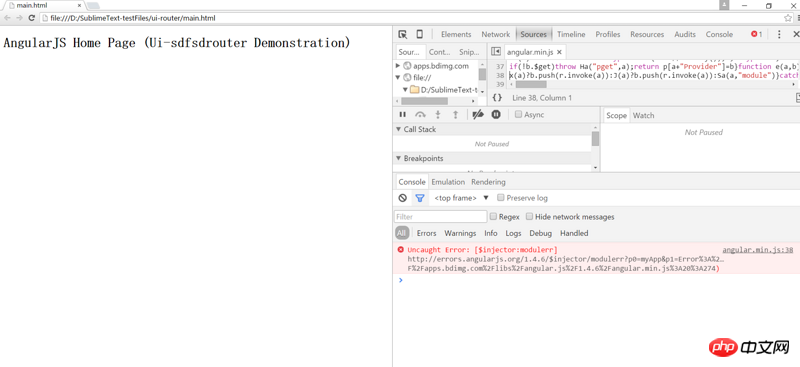Close the angular.min.js file tab
The height and width of the screenshot is (367, 800).
click(559, 52)
